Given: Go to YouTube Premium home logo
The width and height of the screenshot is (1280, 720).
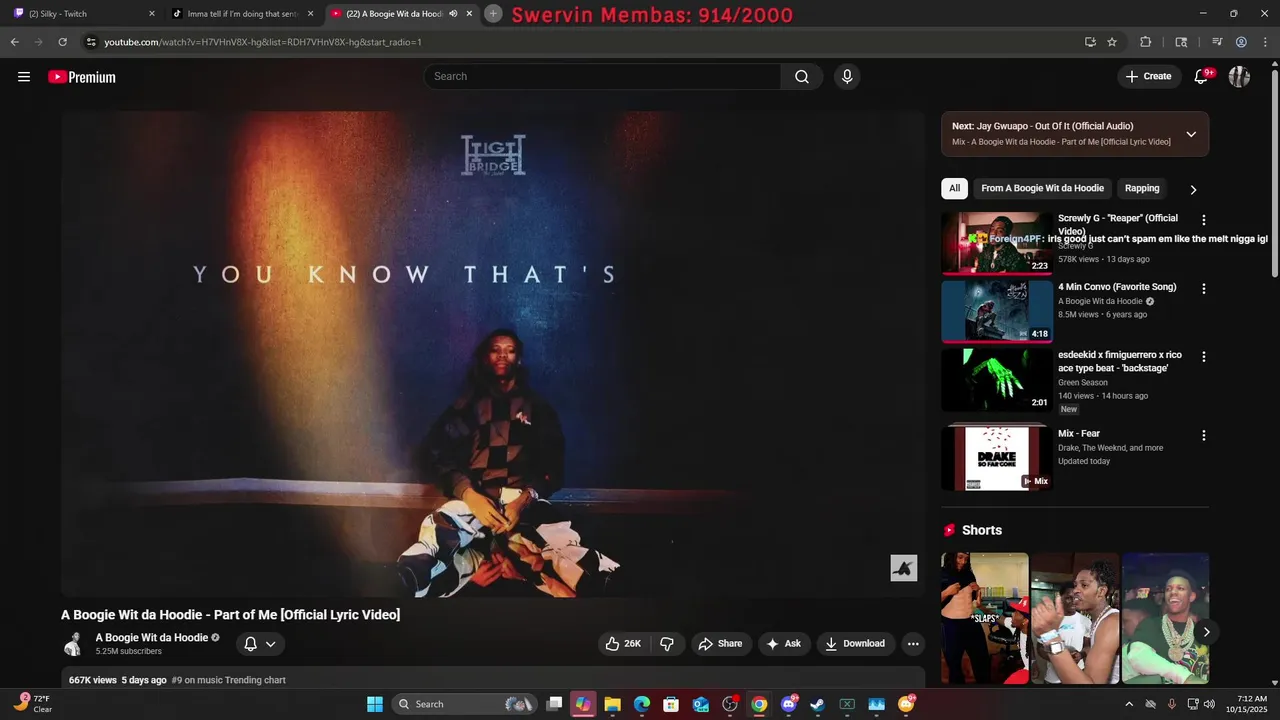Looking at the screenshot, I should tap(82, 77).
